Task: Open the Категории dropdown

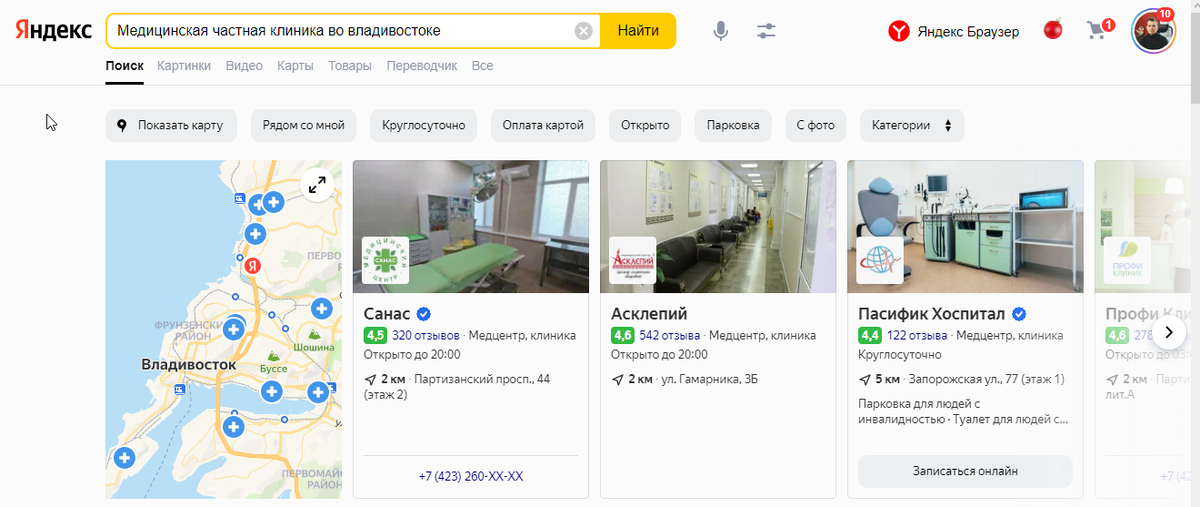Action: 912,125
